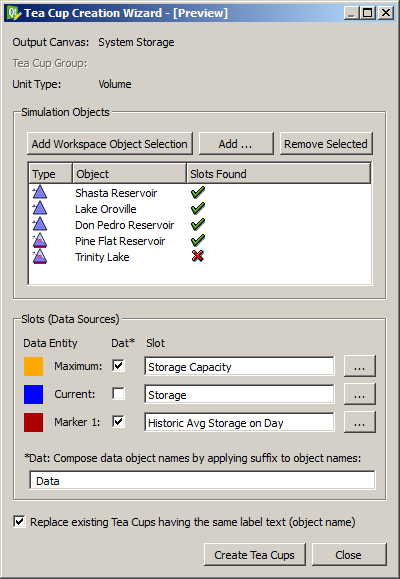Image resolution: width=400 pixels, height=579 pixels.
Task: Sort list by Object column header
Action: 129,174
